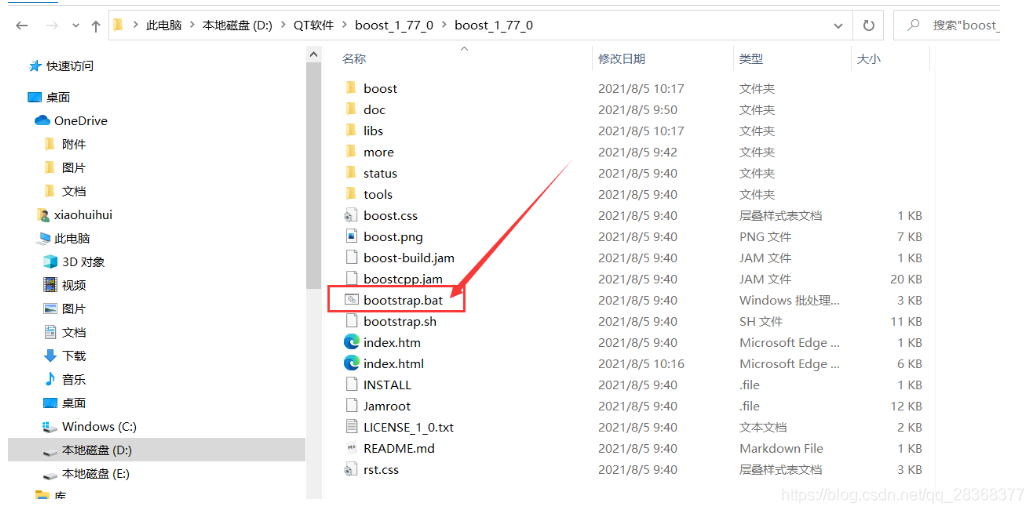Sort by 修改日期 column header

tap(621, 59)
